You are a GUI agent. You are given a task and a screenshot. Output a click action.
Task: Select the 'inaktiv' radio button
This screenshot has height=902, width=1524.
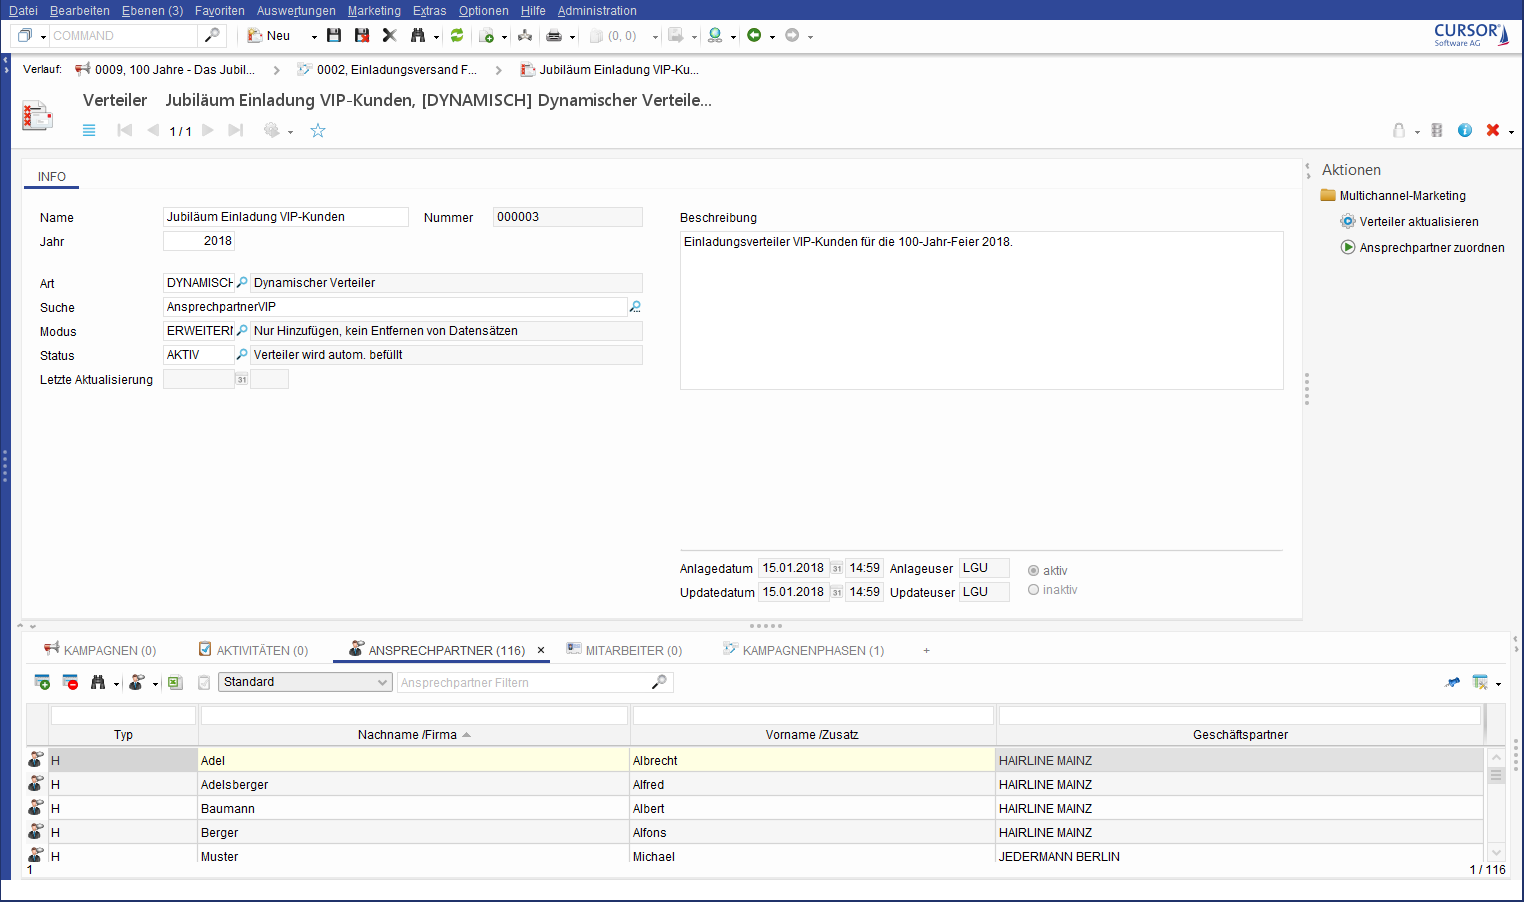1034,590
